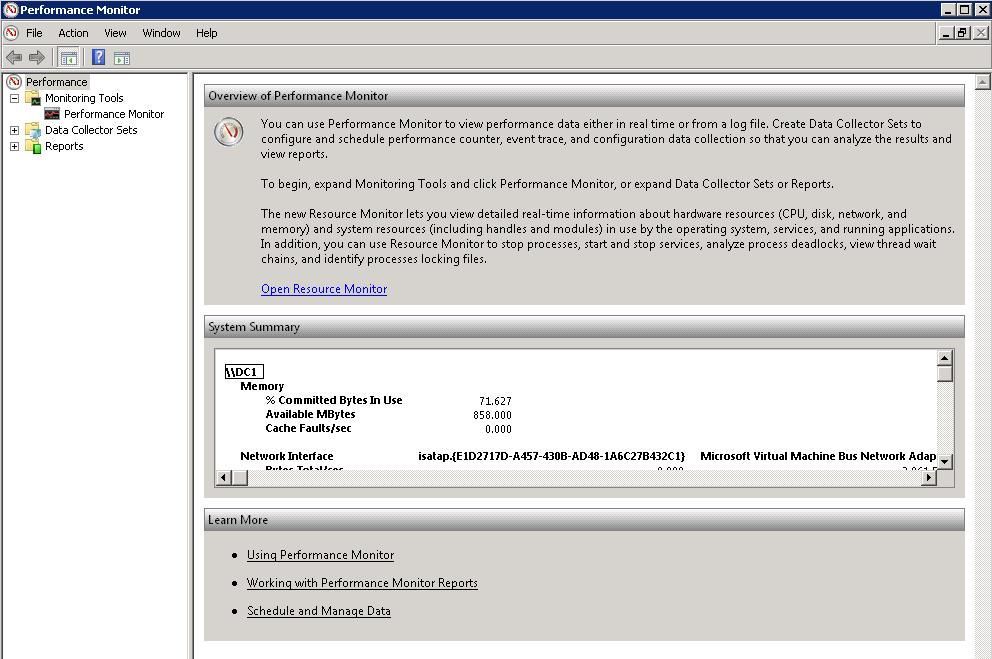The width and height of the screenshot is (992, 659).
Task: Click System Summary scroll left arrow
Action: [x=223, y=477]
